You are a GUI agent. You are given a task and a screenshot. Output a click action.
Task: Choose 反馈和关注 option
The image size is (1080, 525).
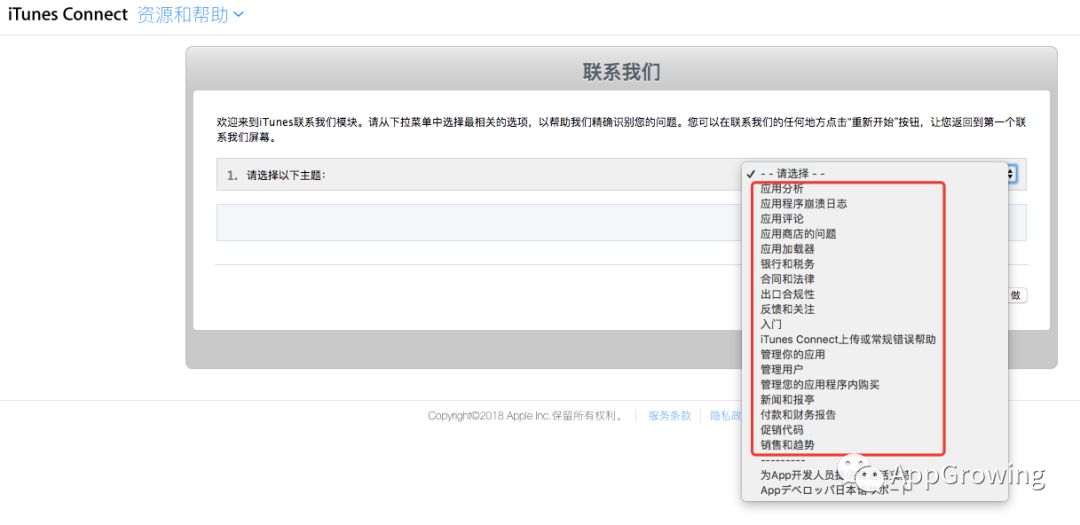(x=875, y=309)
